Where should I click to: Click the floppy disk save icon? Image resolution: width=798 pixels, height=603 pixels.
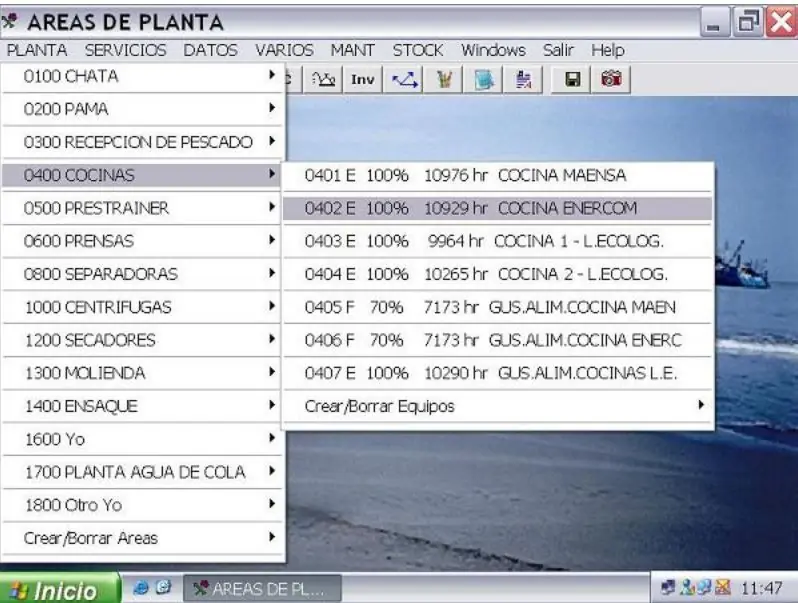[x=572, y=79]
